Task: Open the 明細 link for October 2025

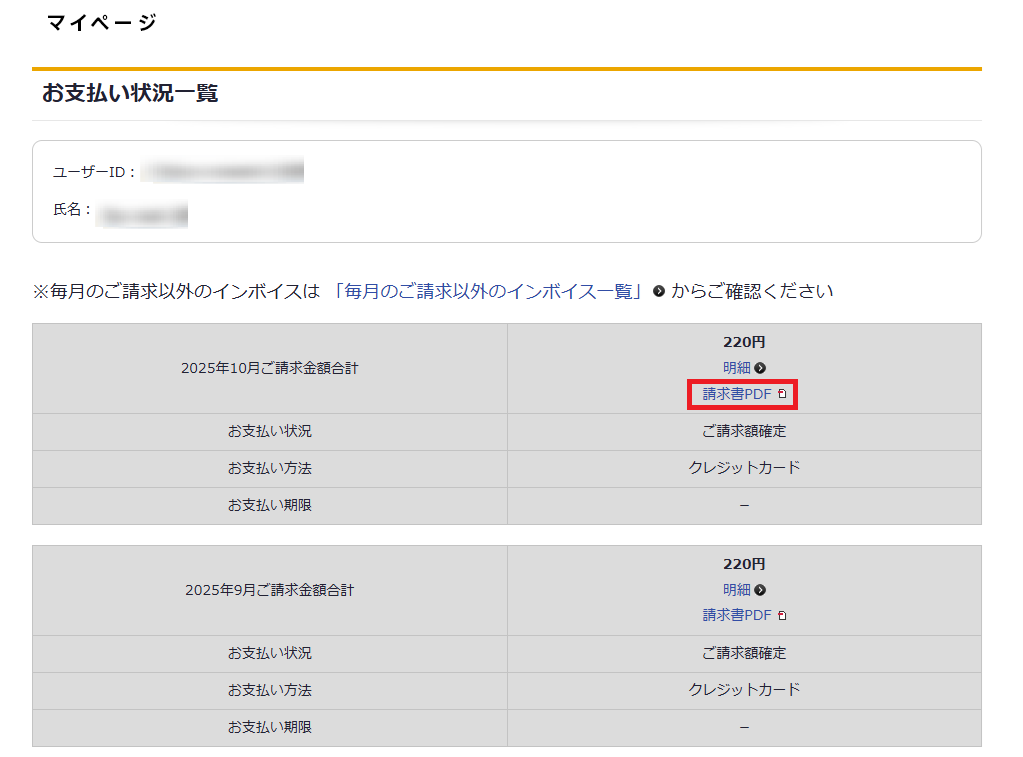Action: [x=736, y=368]
